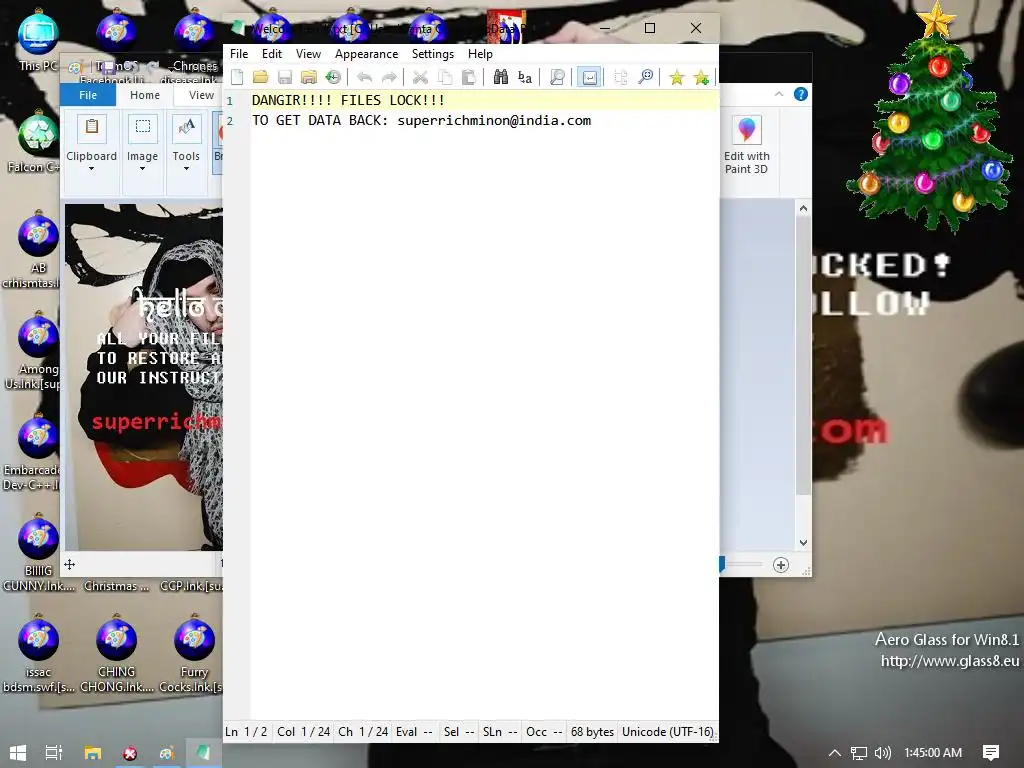Open Task View on the taskbar
The width and height of the screenshot is (1024, 768).
point(54,753)
